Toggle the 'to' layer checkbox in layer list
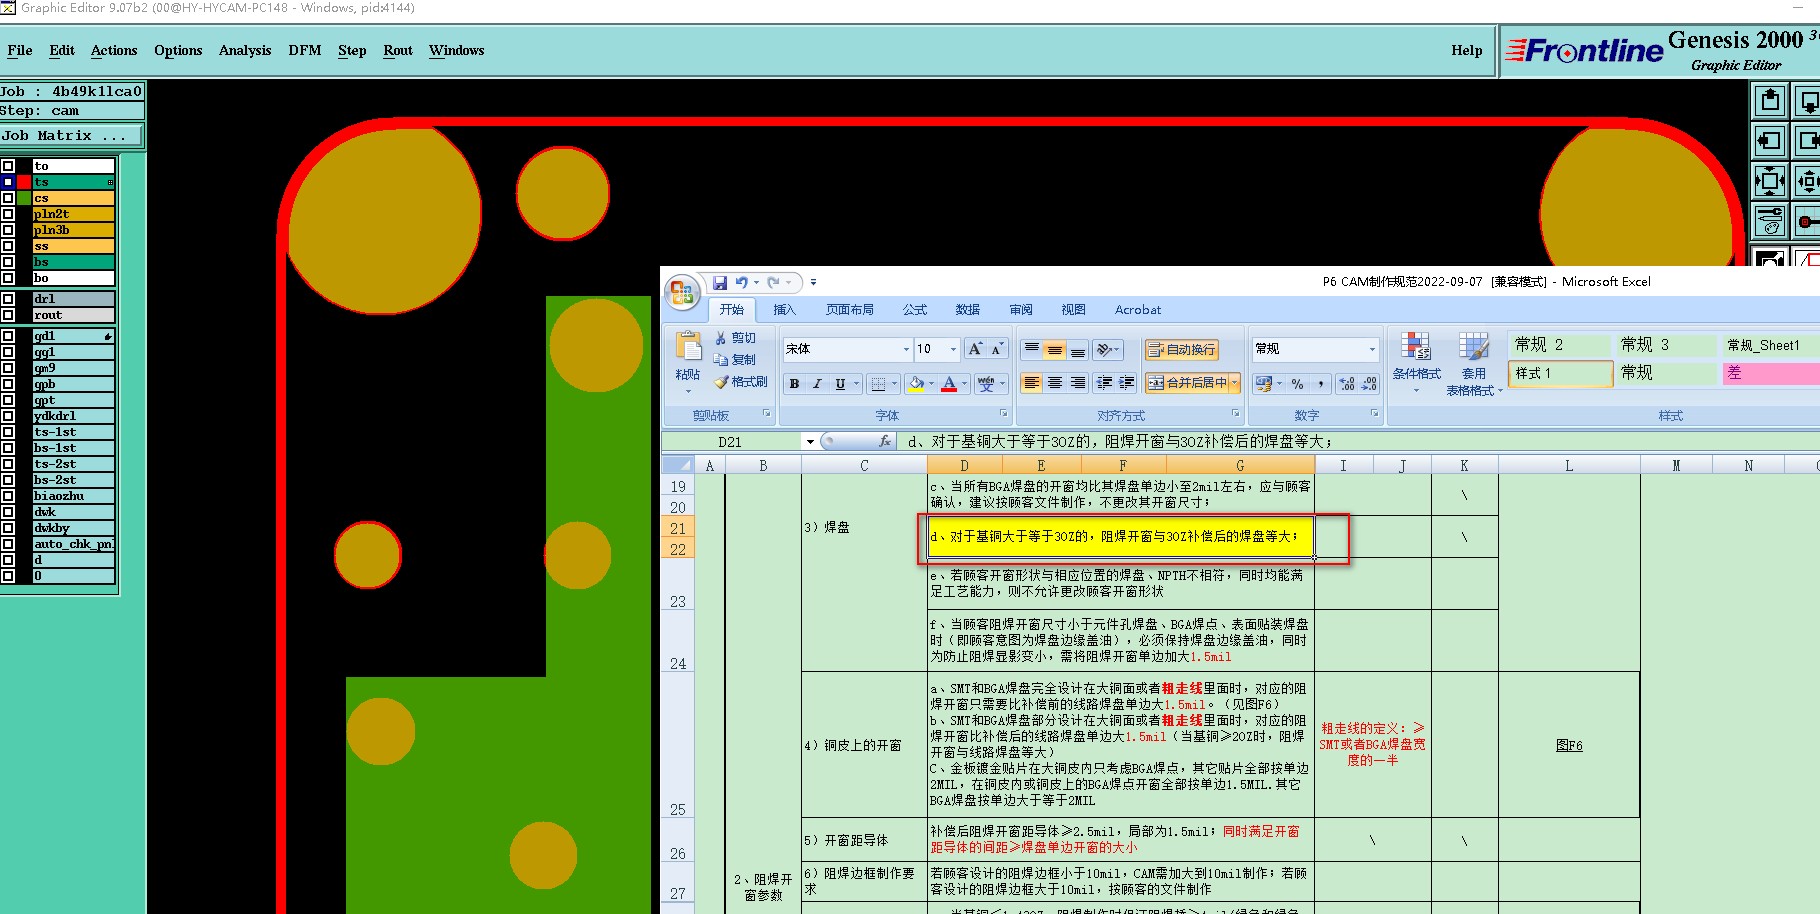Screen dimensions: 1820x914 [8, 166]
